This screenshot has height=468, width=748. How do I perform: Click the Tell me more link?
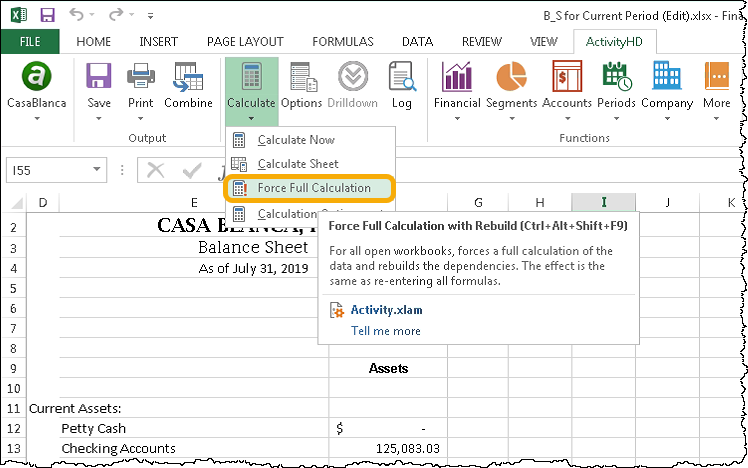[386, 331]
